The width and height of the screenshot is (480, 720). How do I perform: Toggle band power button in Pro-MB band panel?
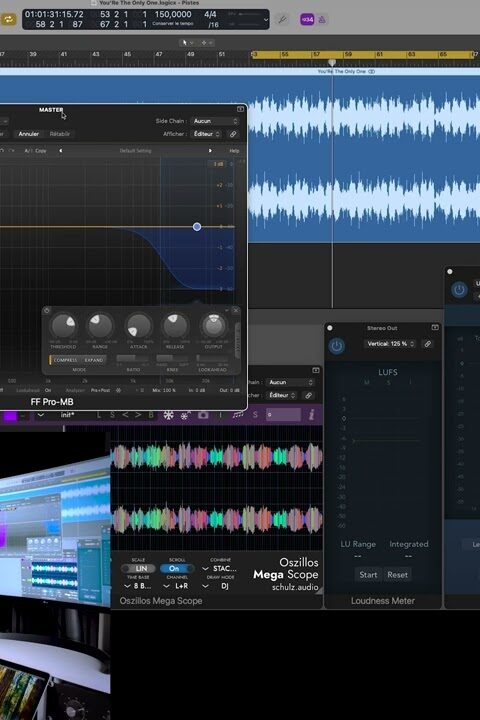[x=46, y=311]
